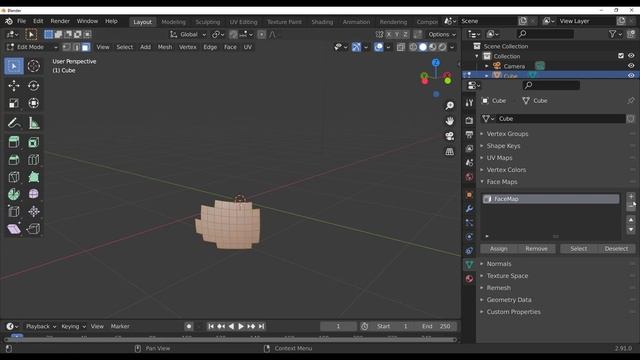Screen dimensions: 640x360
Task: Toggle Collection visibility eye
Action: [x=631, y=56]
